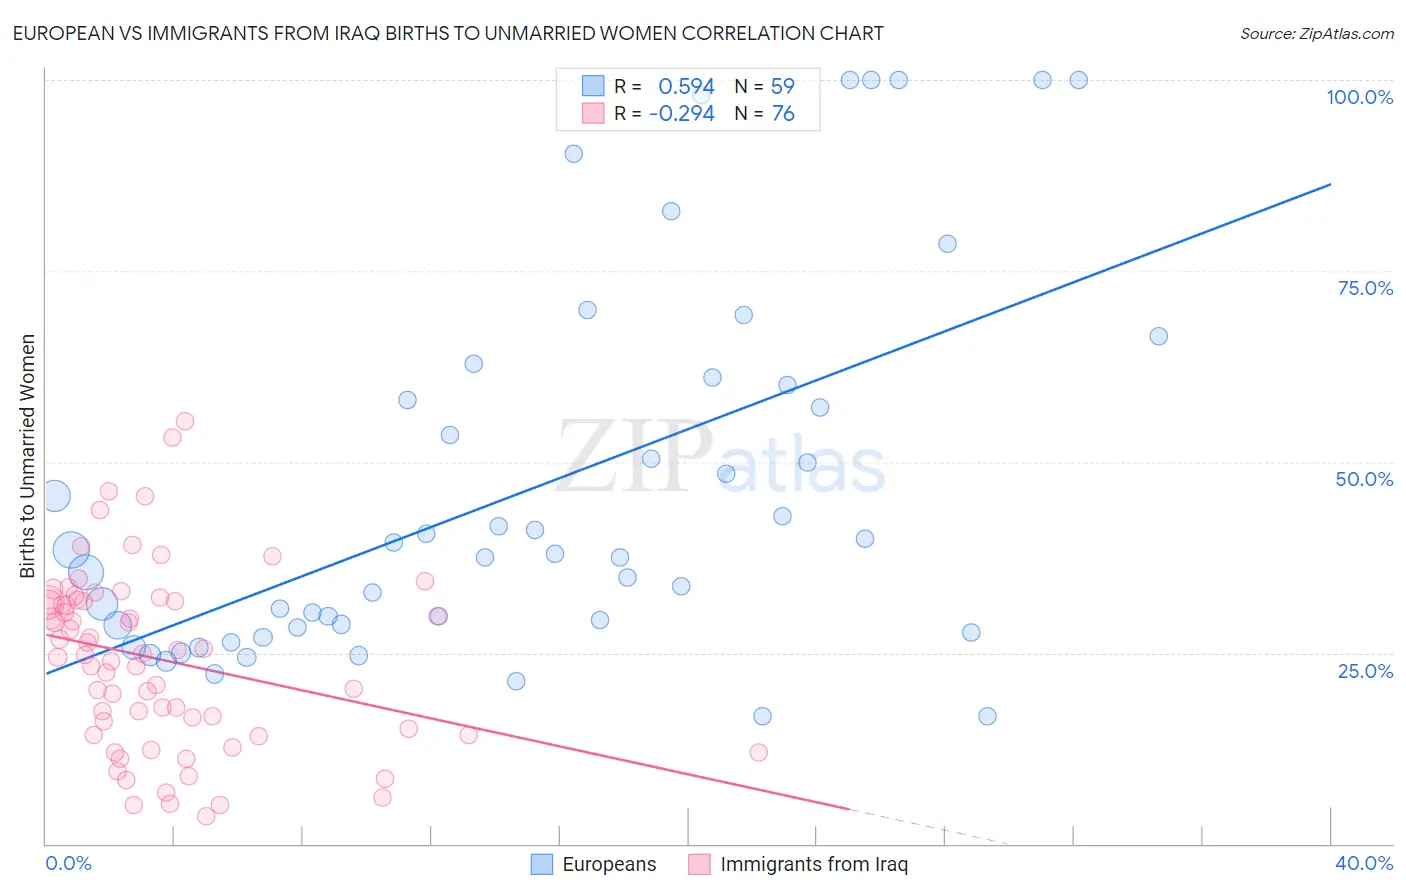This screenshot has height=892, width=1406.
Task: Click the 0.0% x-axis label
Action: click(68, 863)
